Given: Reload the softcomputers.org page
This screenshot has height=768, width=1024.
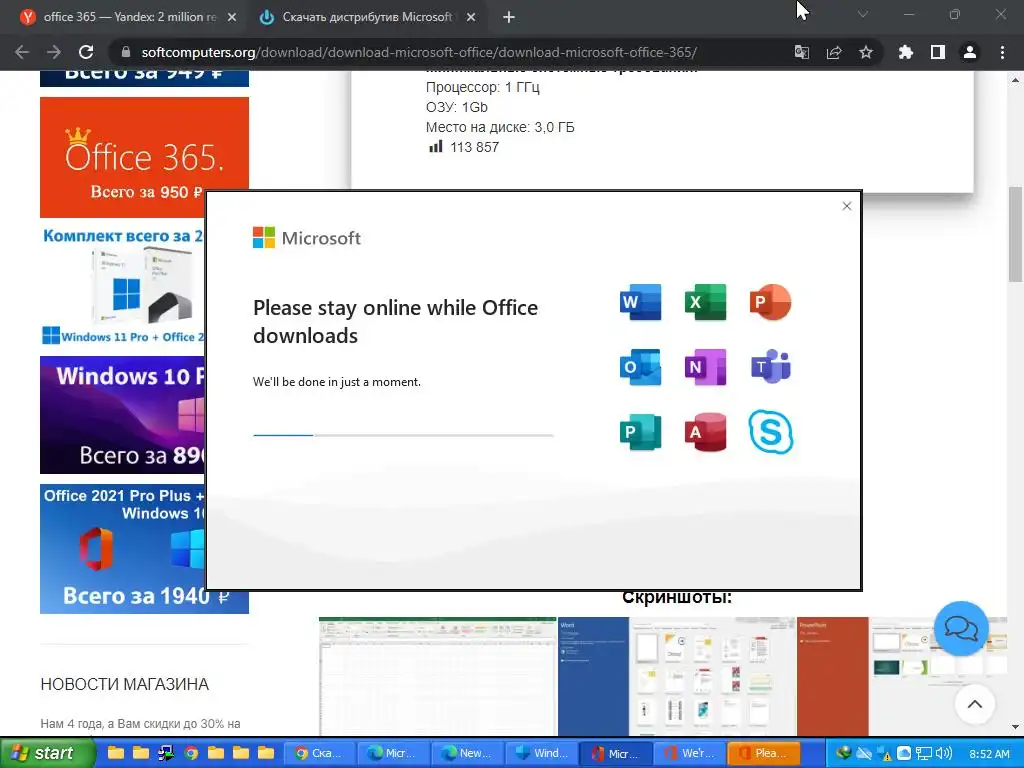Looking at the screenshot, I should [86, 52].
